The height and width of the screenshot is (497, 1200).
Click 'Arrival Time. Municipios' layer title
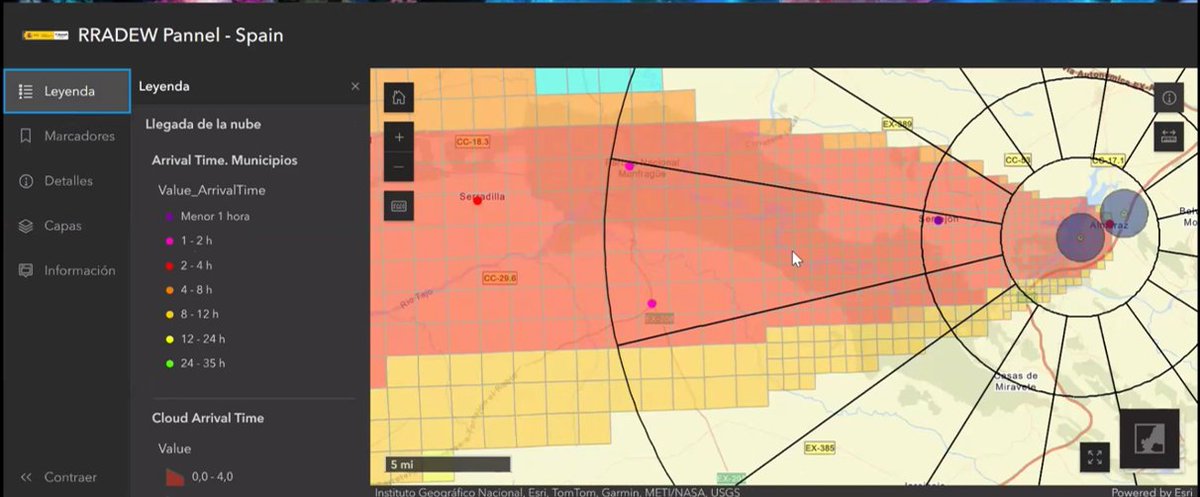click(224, 160)
